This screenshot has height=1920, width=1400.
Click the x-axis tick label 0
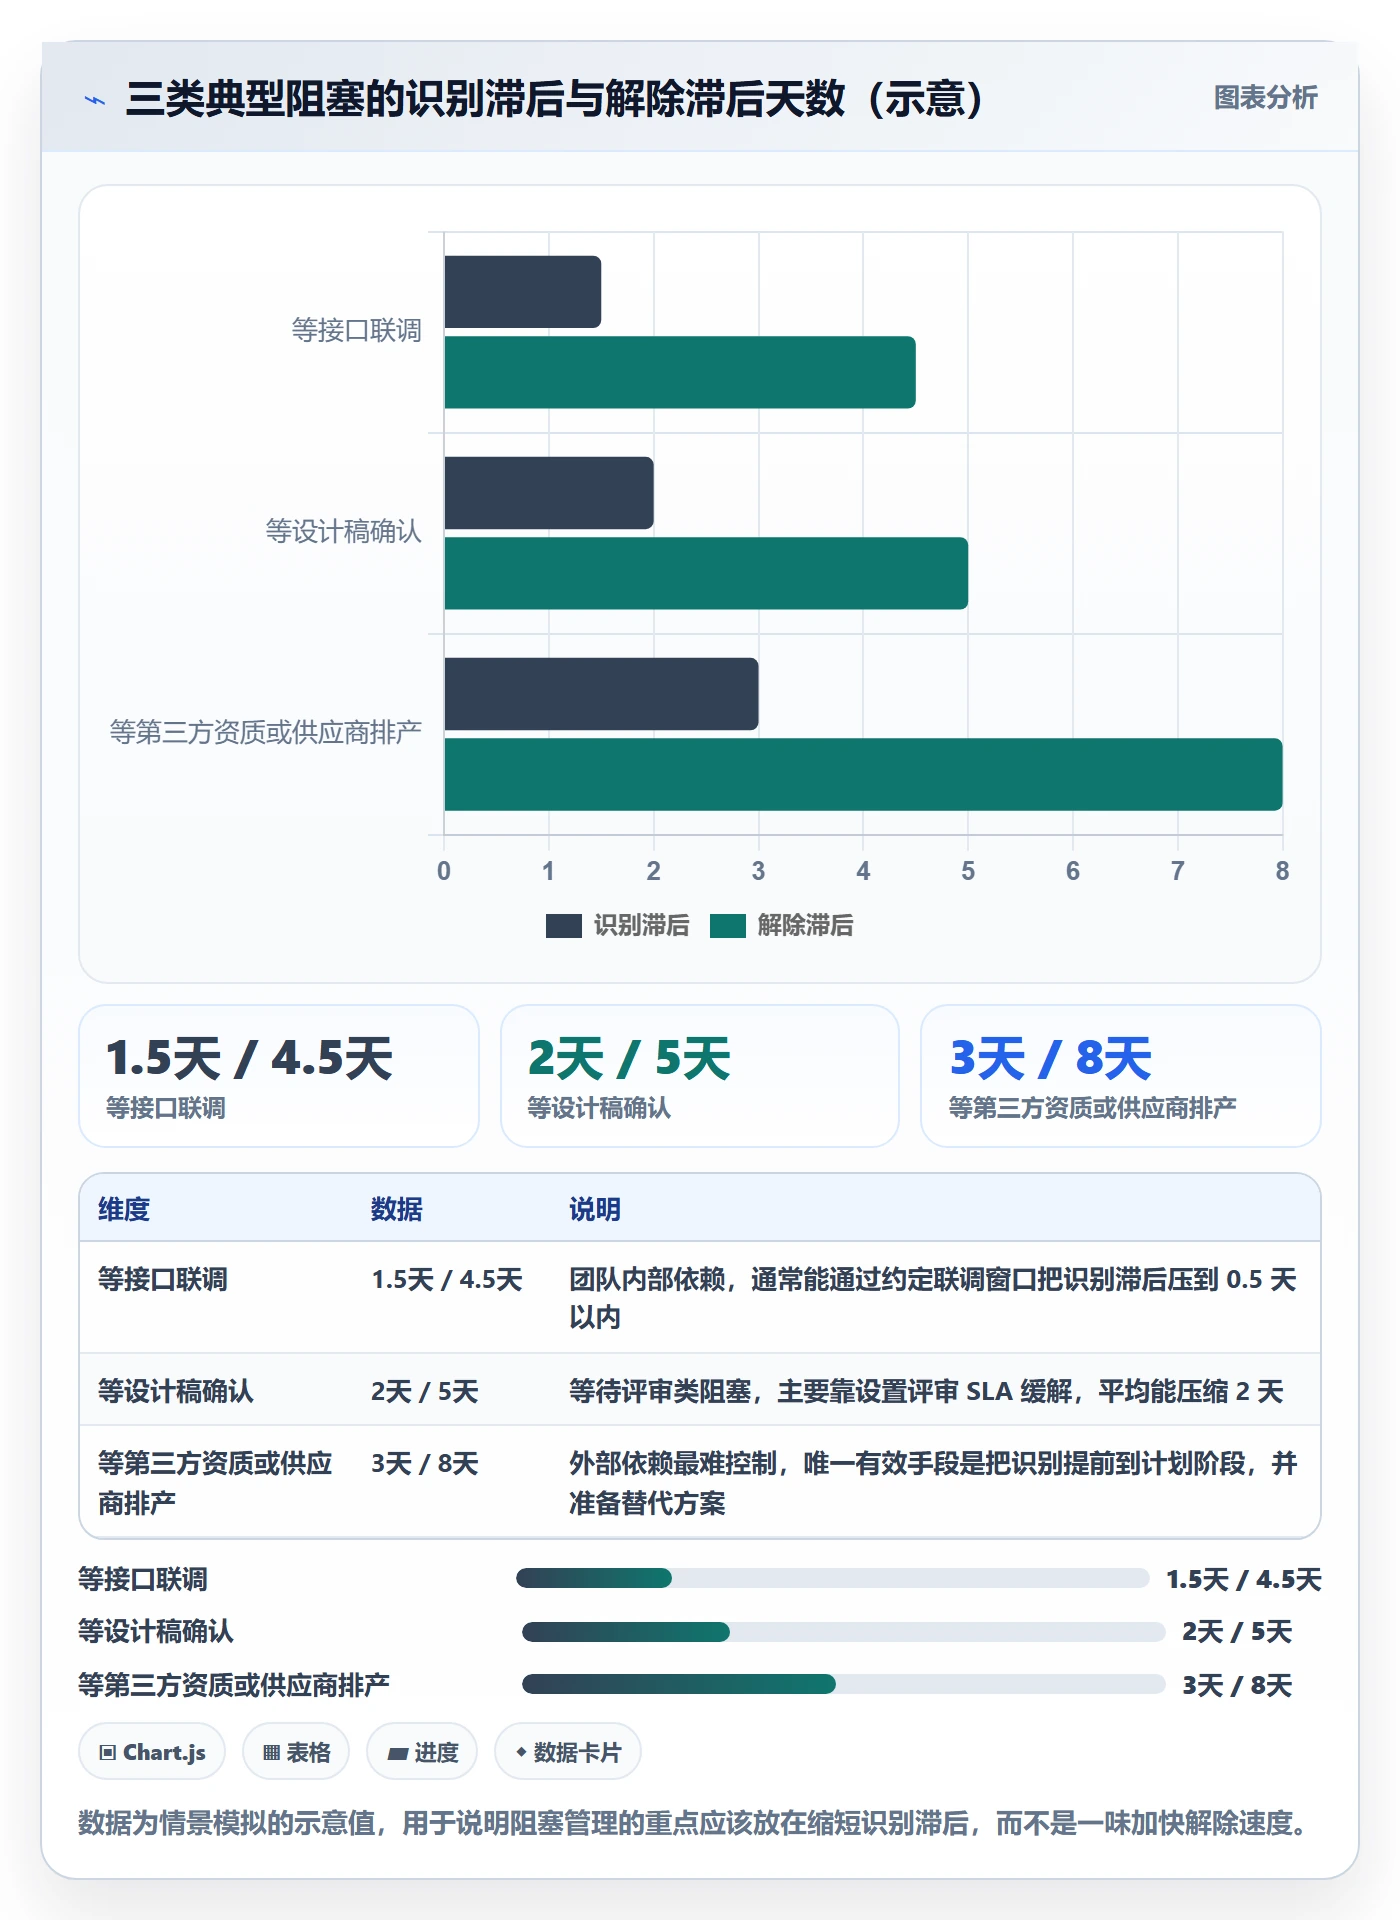coord(444,871)
